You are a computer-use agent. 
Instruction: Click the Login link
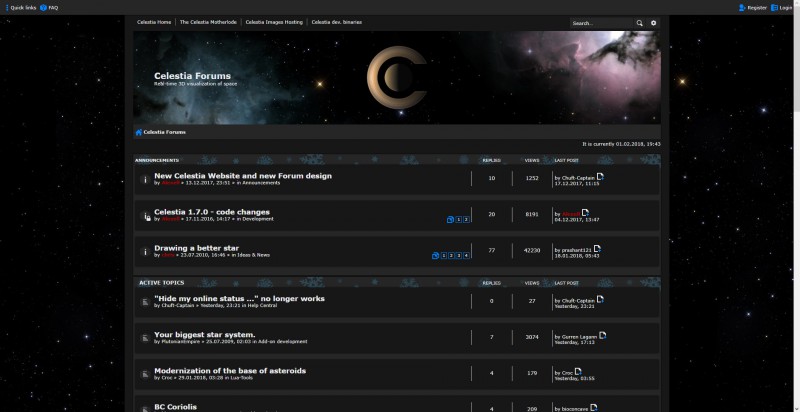[782, 8]
